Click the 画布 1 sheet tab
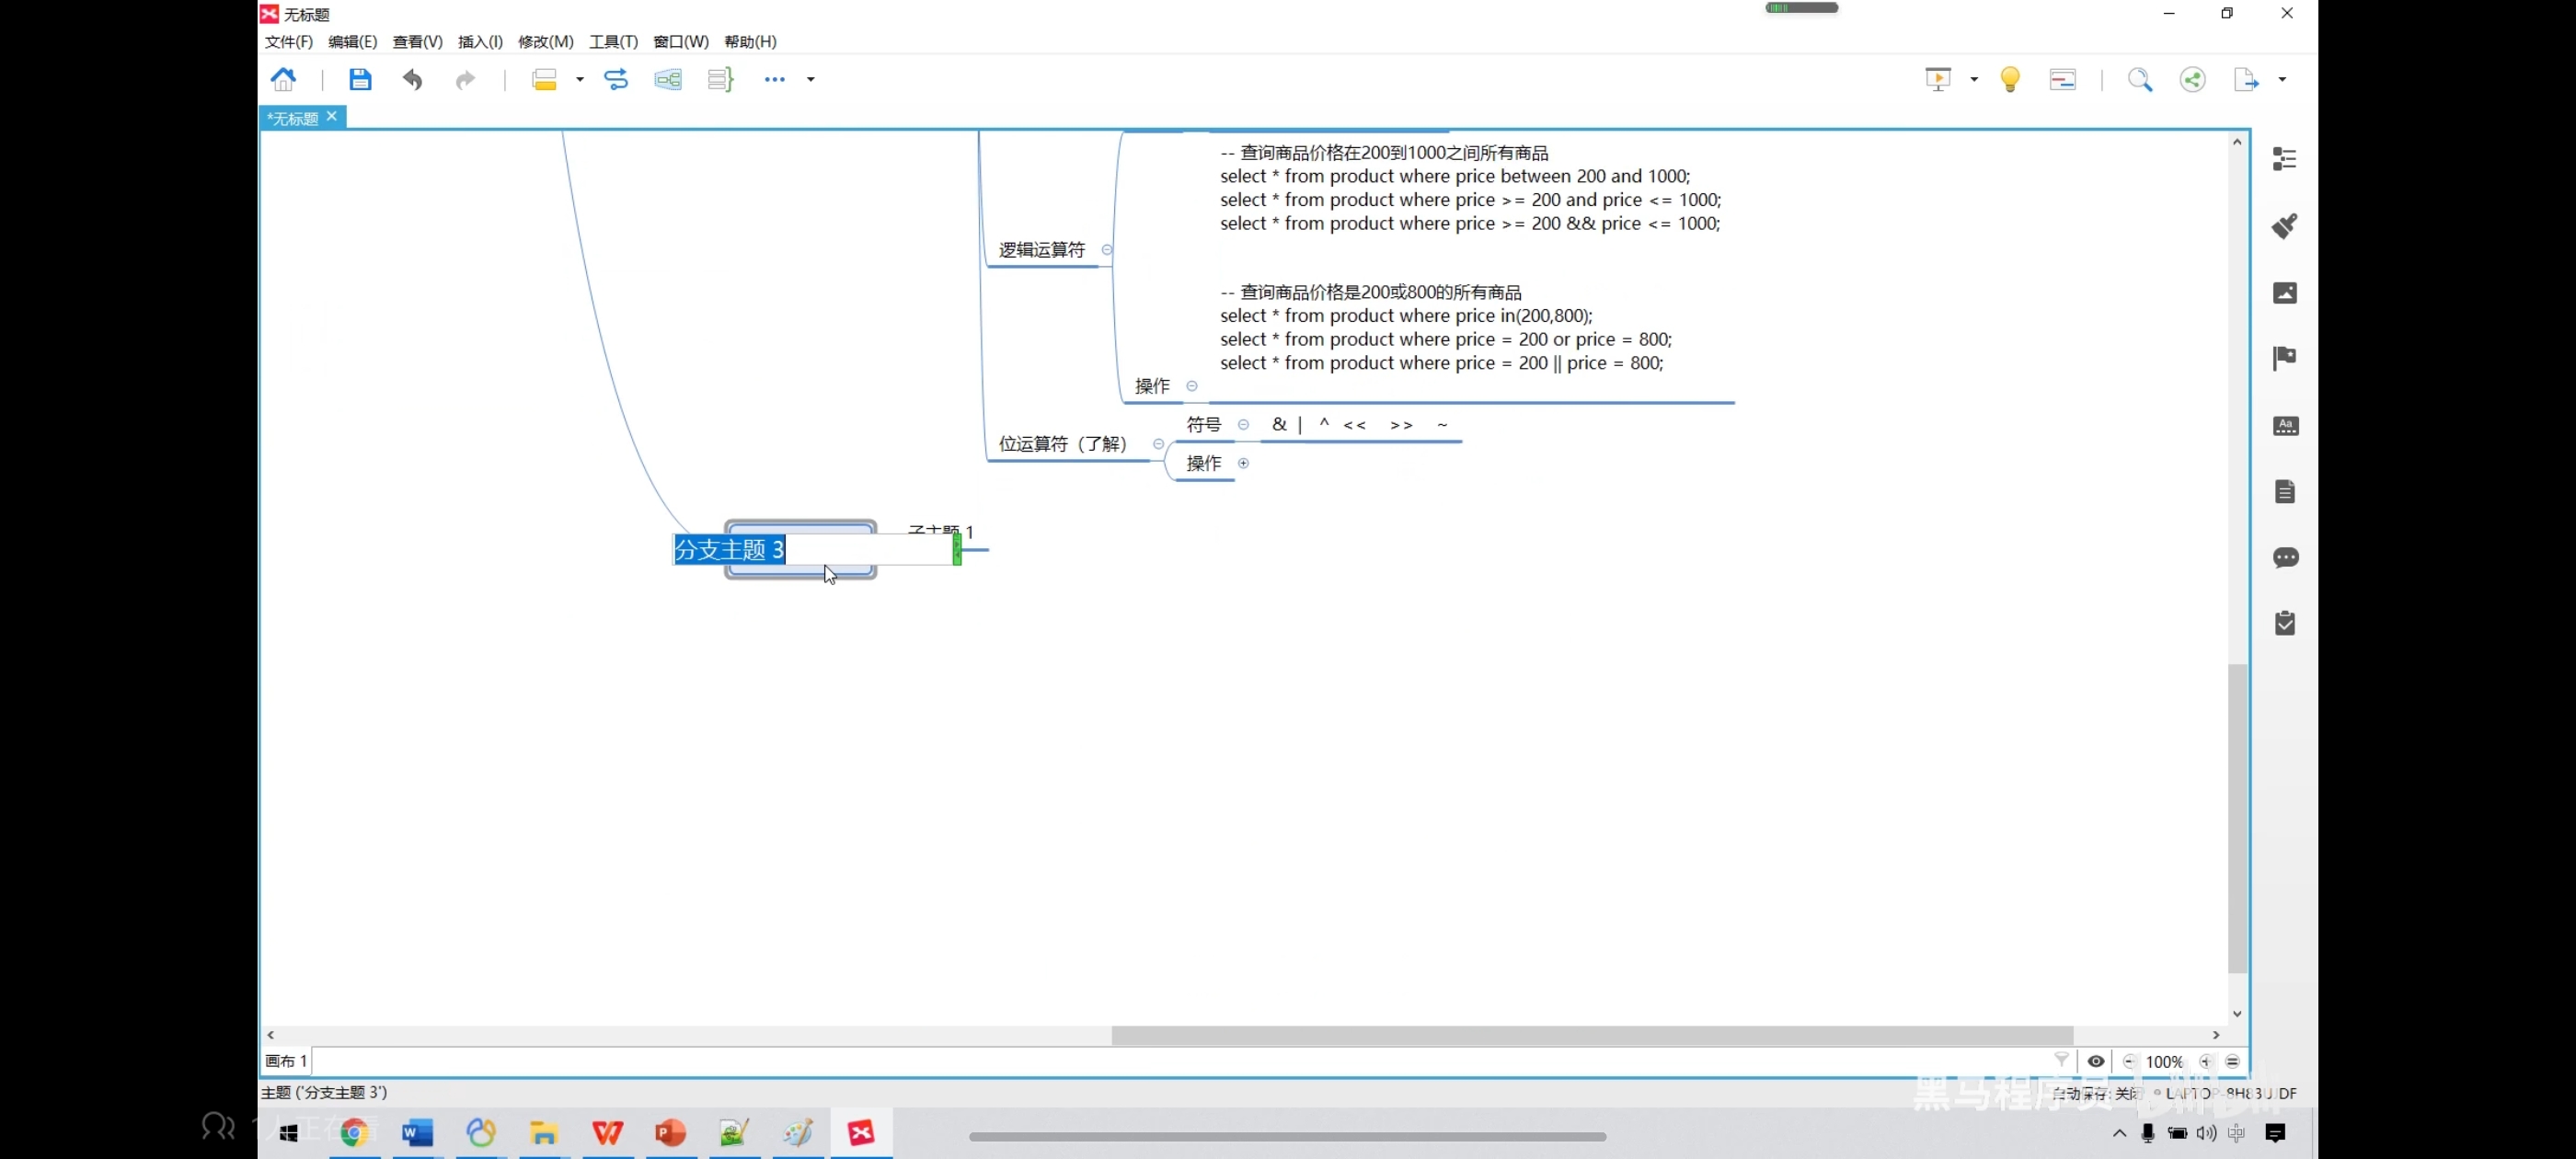The width and height of the screenshot is (2576, 1159). 286,1061
